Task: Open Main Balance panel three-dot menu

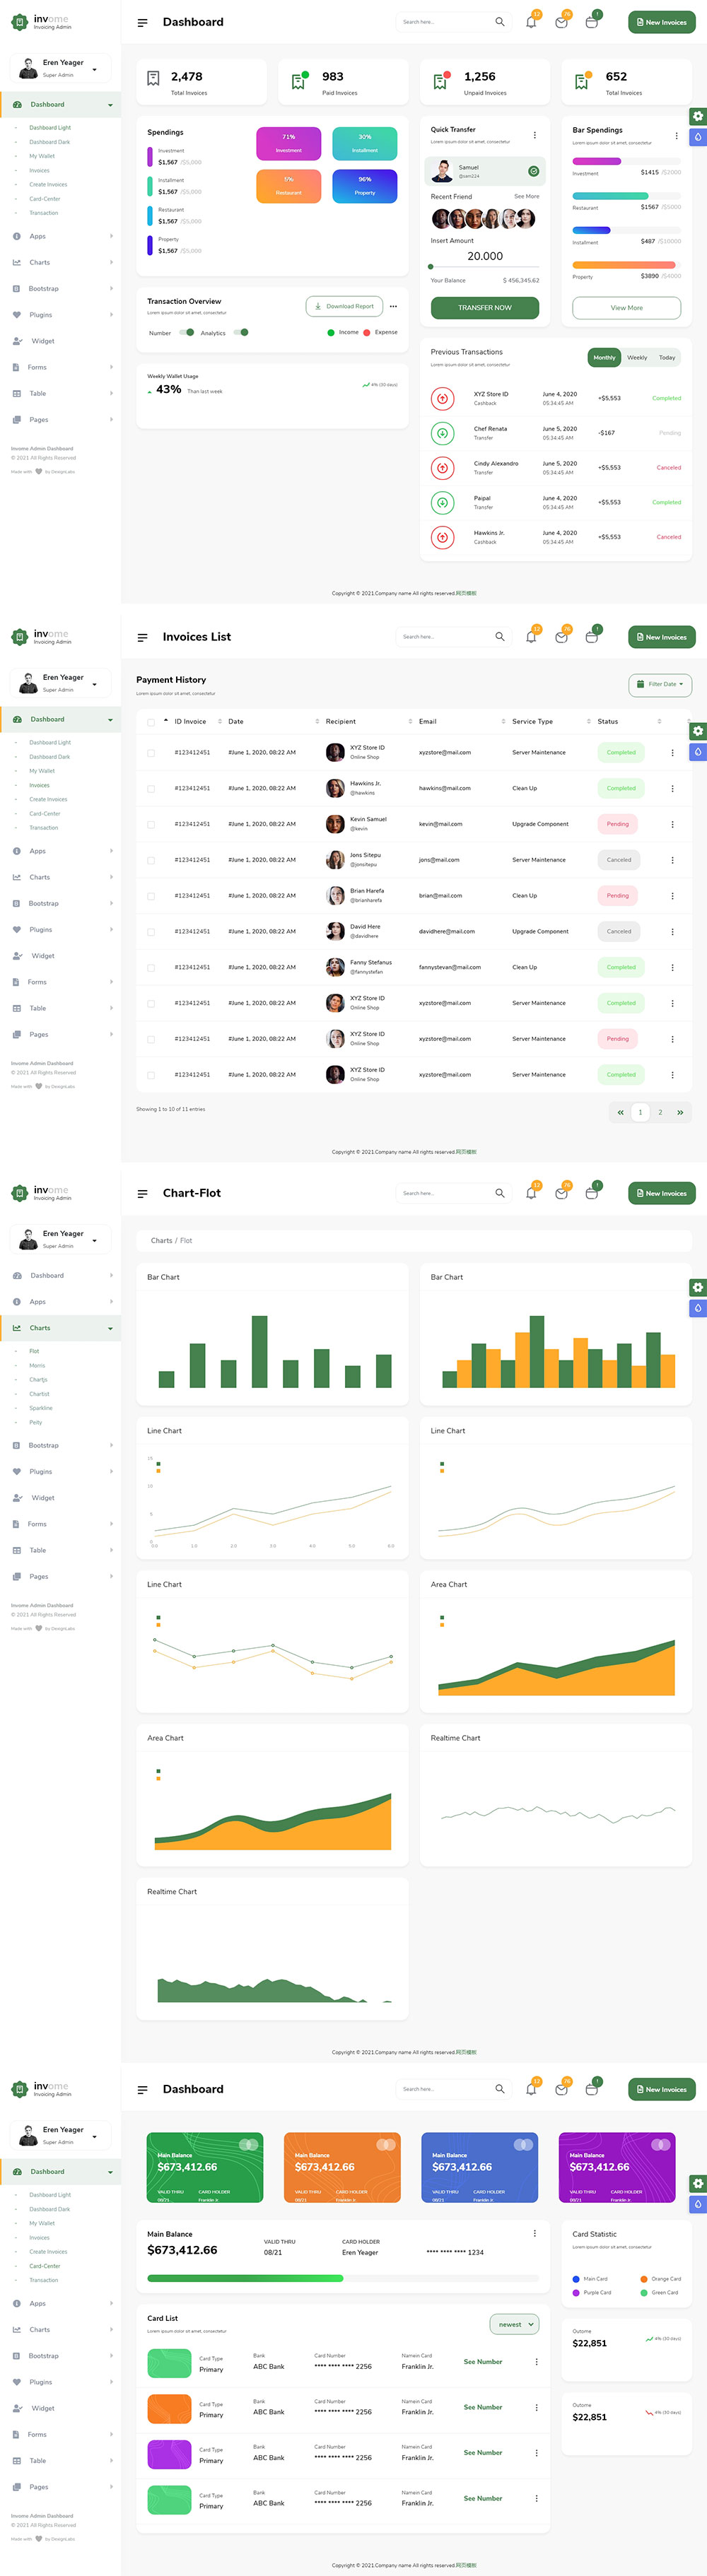Action: 534,2233
